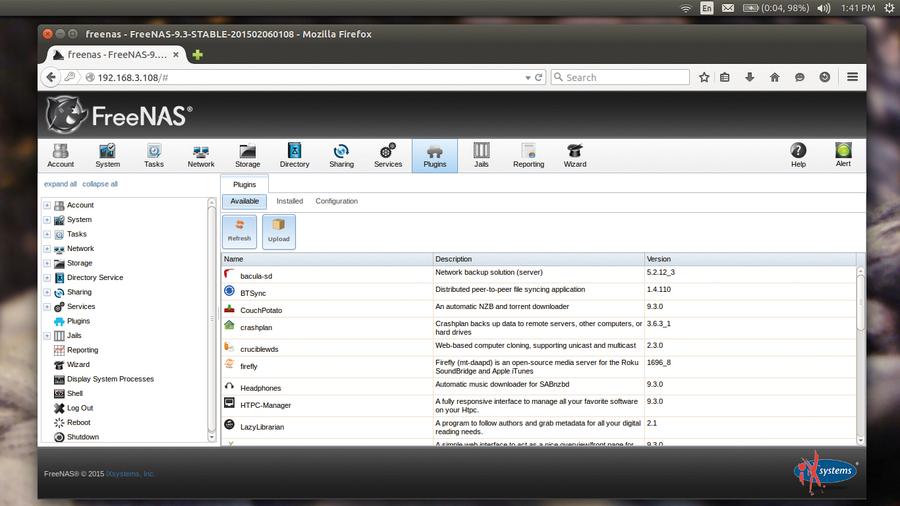The image size is (900, 506).
Task: Open the Firefox hamburger menu
Action: click(x=852, y=77)
